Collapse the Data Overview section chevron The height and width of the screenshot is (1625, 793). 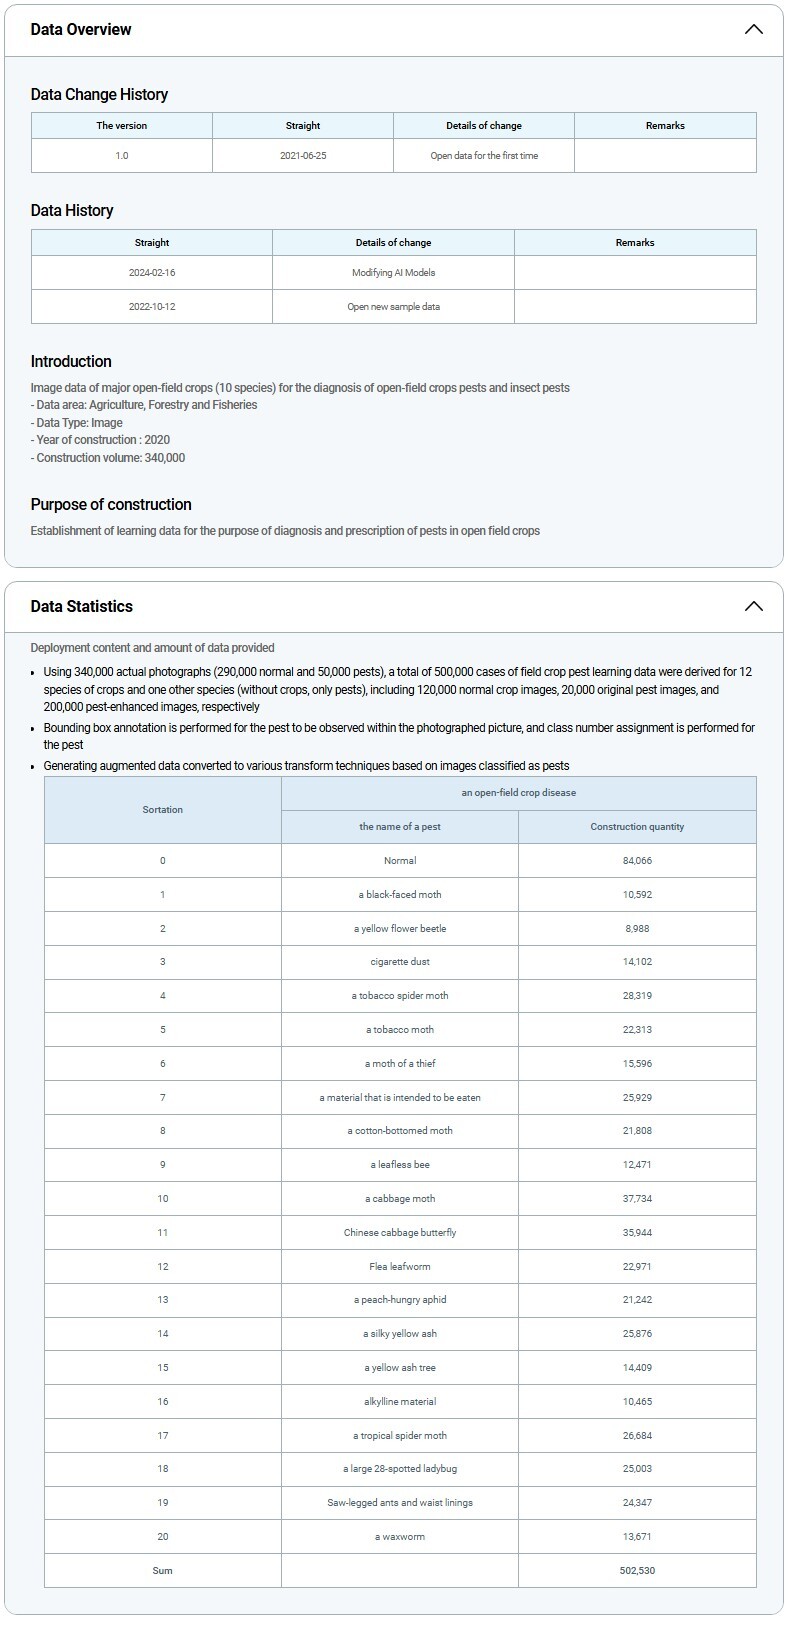[x=753, y=30]
